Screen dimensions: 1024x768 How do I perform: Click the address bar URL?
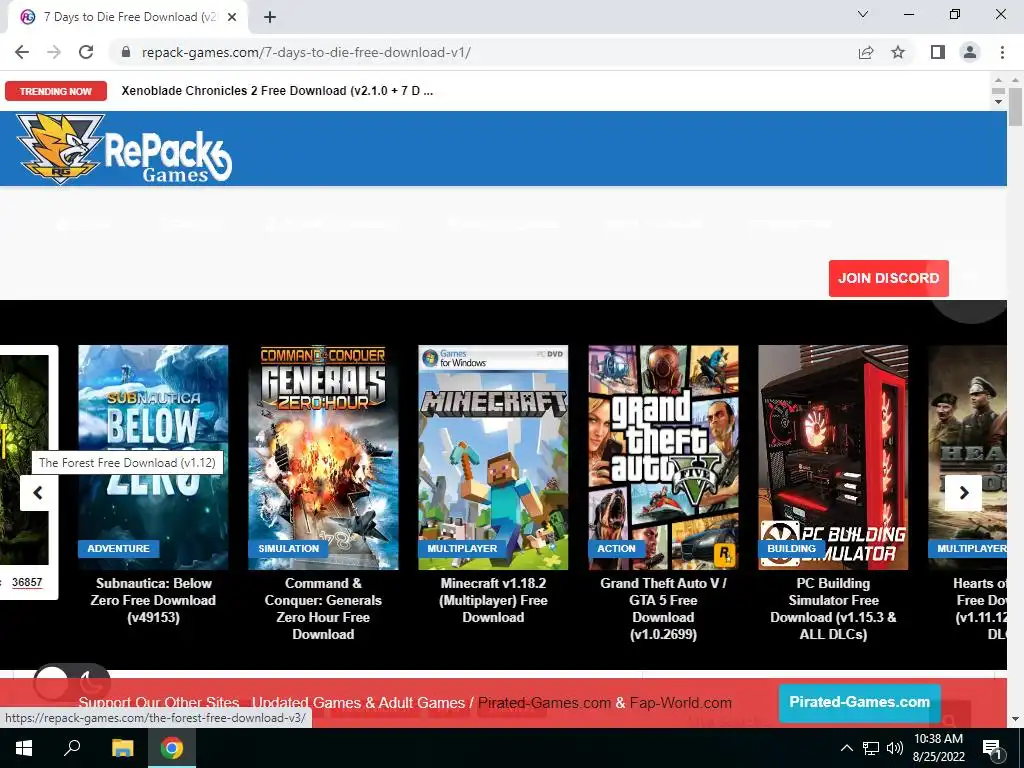(x=306, y=52)
